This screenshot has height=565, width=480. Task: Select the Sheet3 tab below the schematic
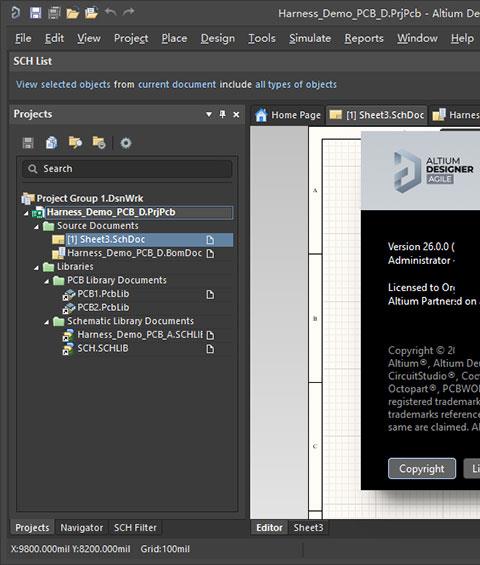point(308,528)
